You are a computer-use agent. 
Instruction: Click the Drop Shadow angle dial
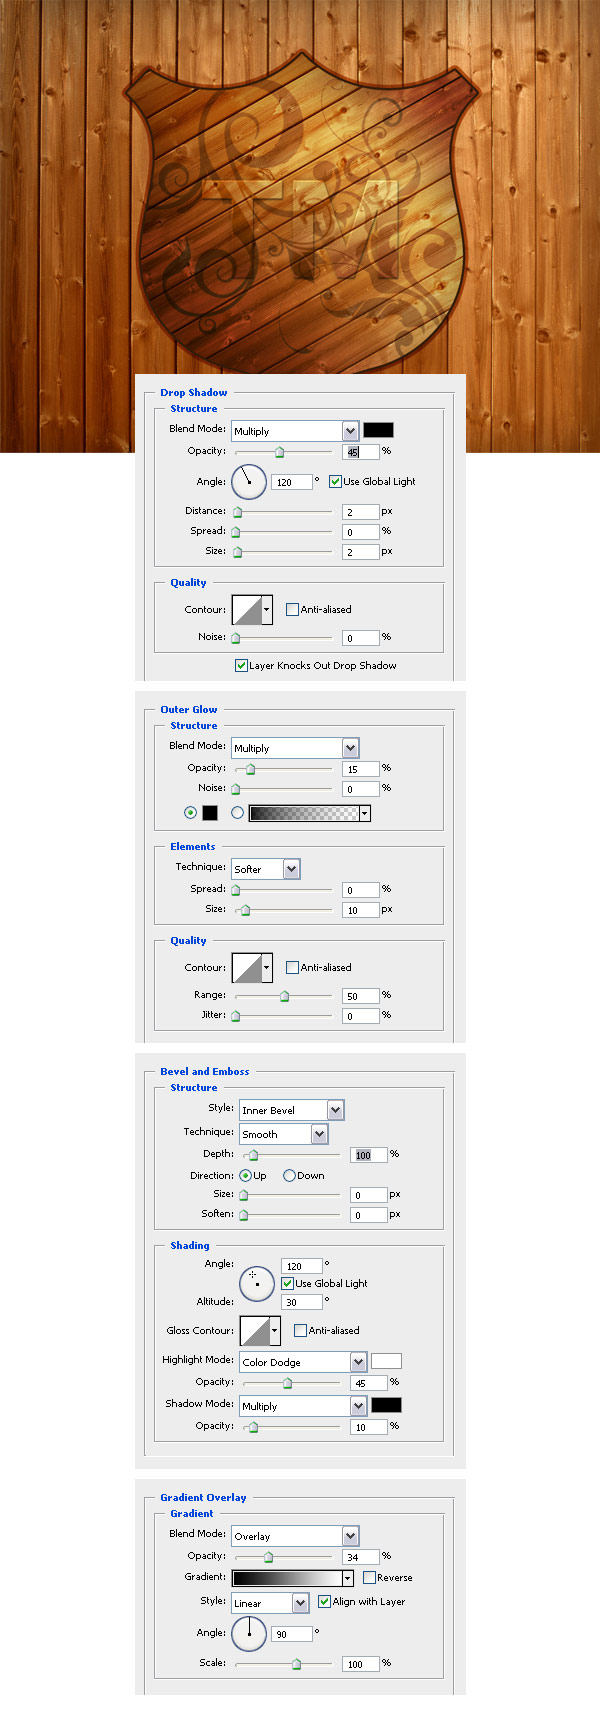point(249,482)
